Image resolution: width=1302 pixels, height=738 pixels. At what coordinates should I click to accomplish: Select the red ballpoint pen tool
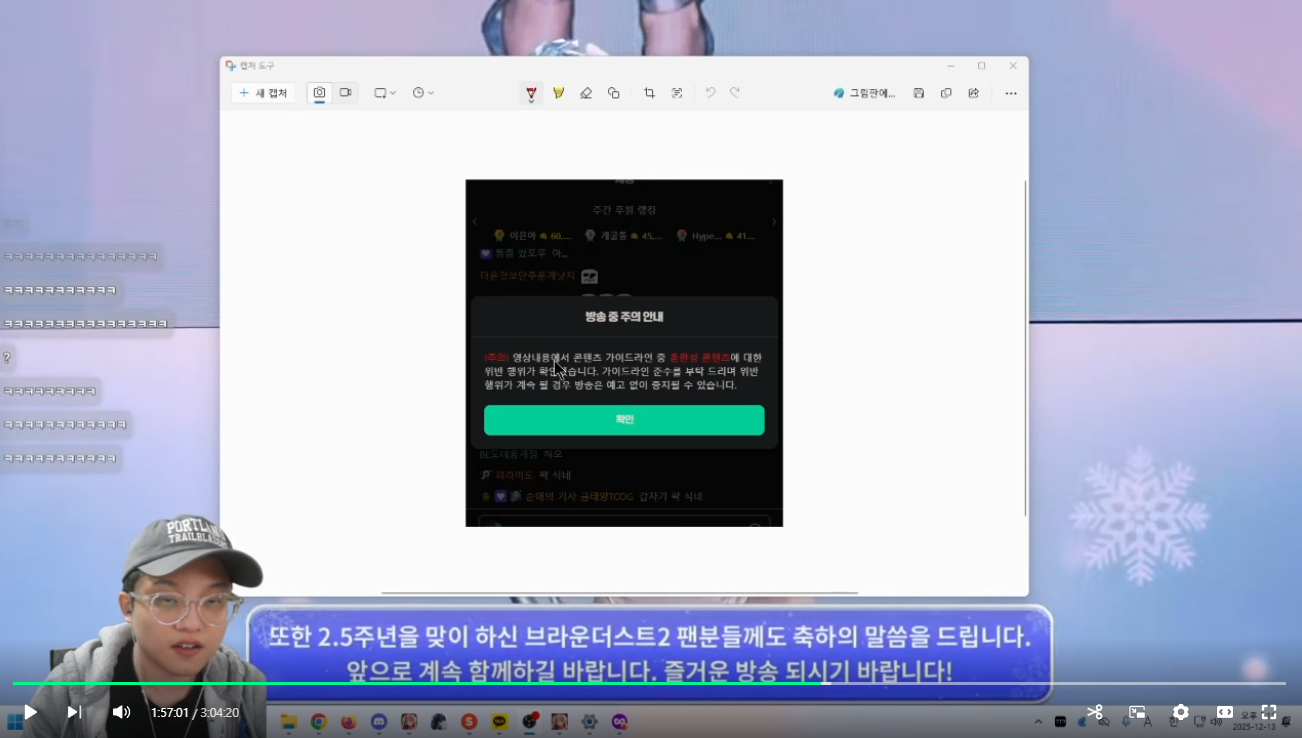pos(531,93)
